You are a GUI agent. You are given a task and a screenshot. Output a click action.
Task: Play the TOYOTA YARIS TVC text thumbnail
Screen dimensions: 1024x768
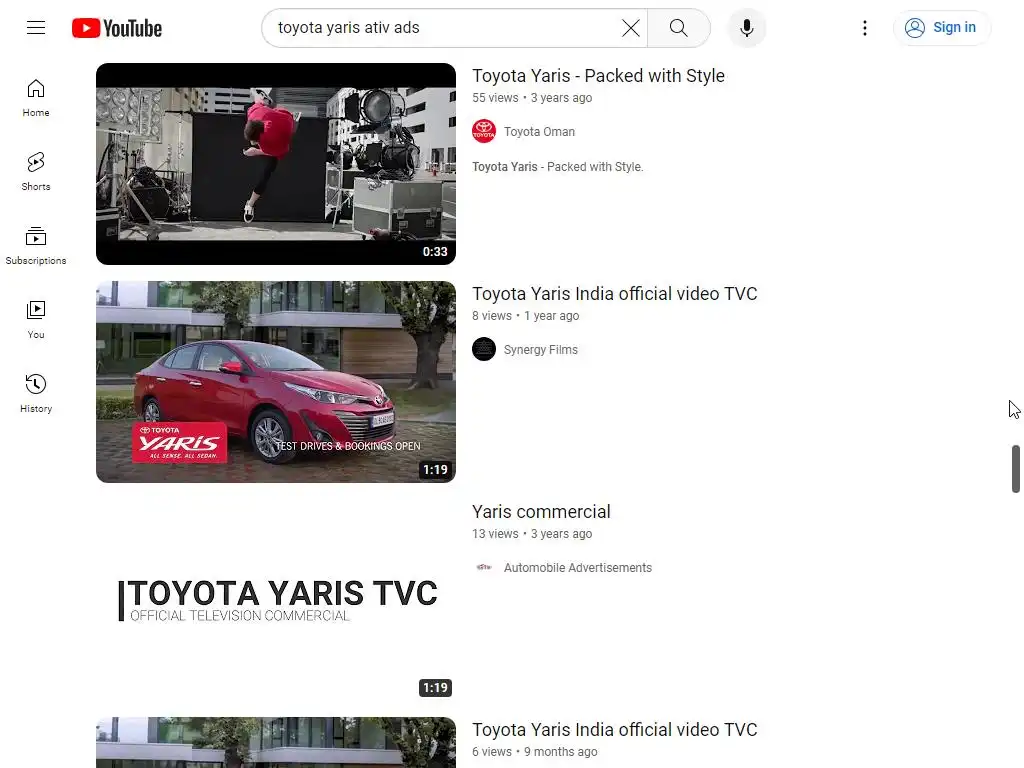pos(276,600)
